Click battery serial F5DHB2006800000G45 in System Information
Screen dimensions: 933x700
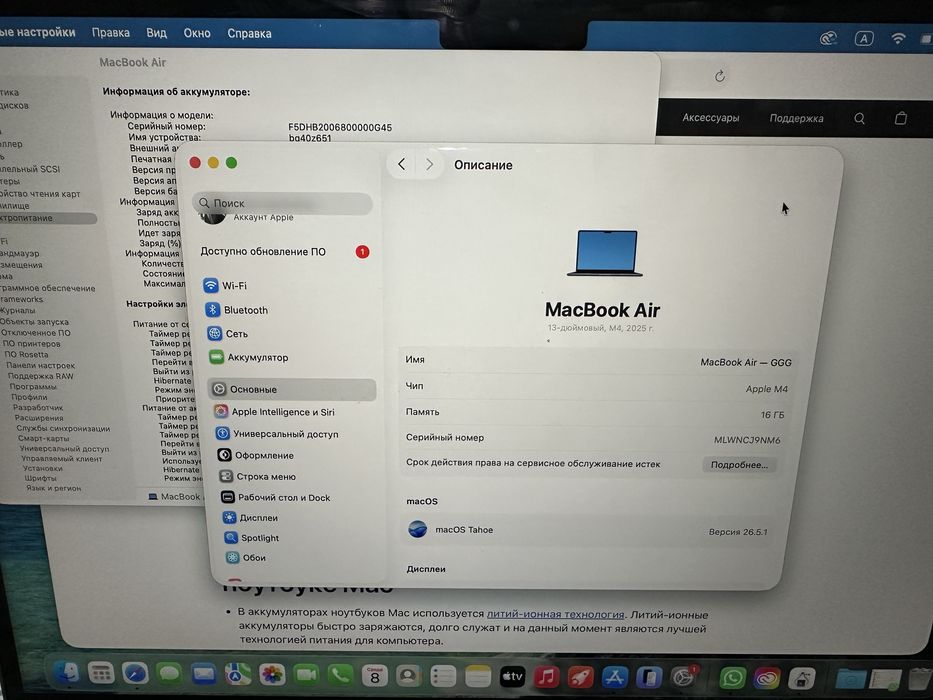tap(340, 127)
